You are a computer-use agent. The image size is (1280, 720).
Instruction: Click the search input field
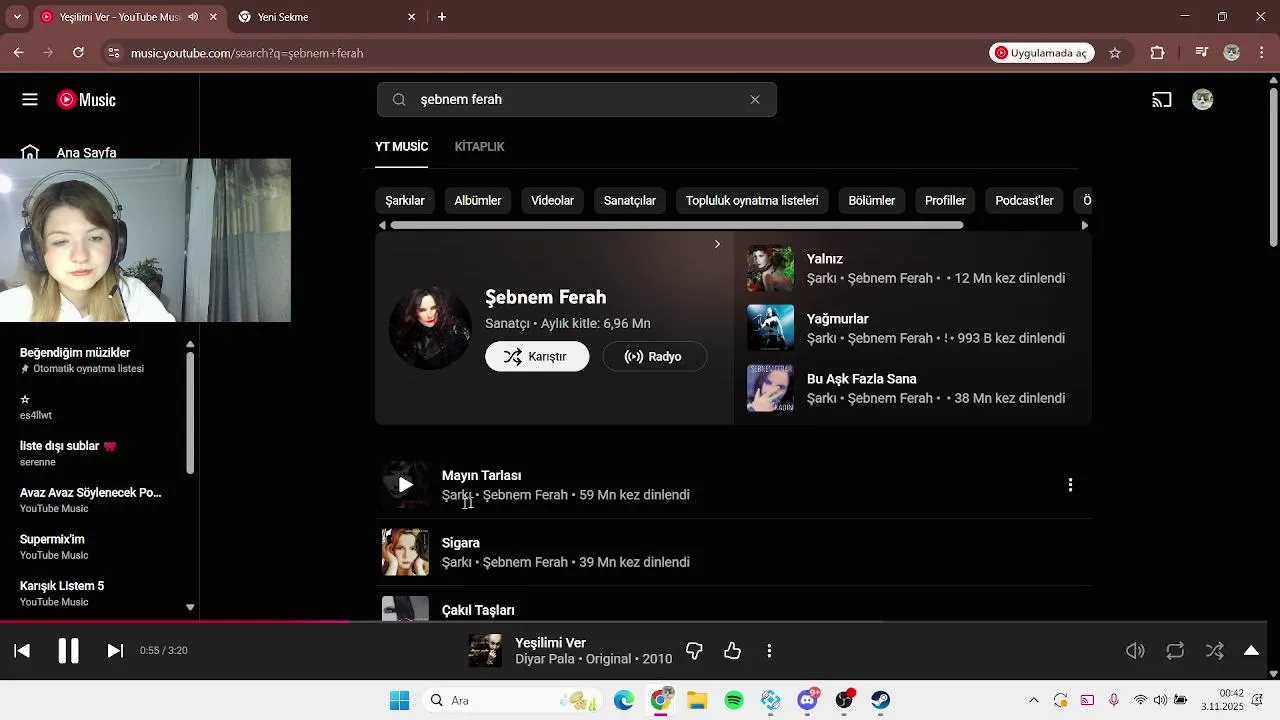point(576,100)
